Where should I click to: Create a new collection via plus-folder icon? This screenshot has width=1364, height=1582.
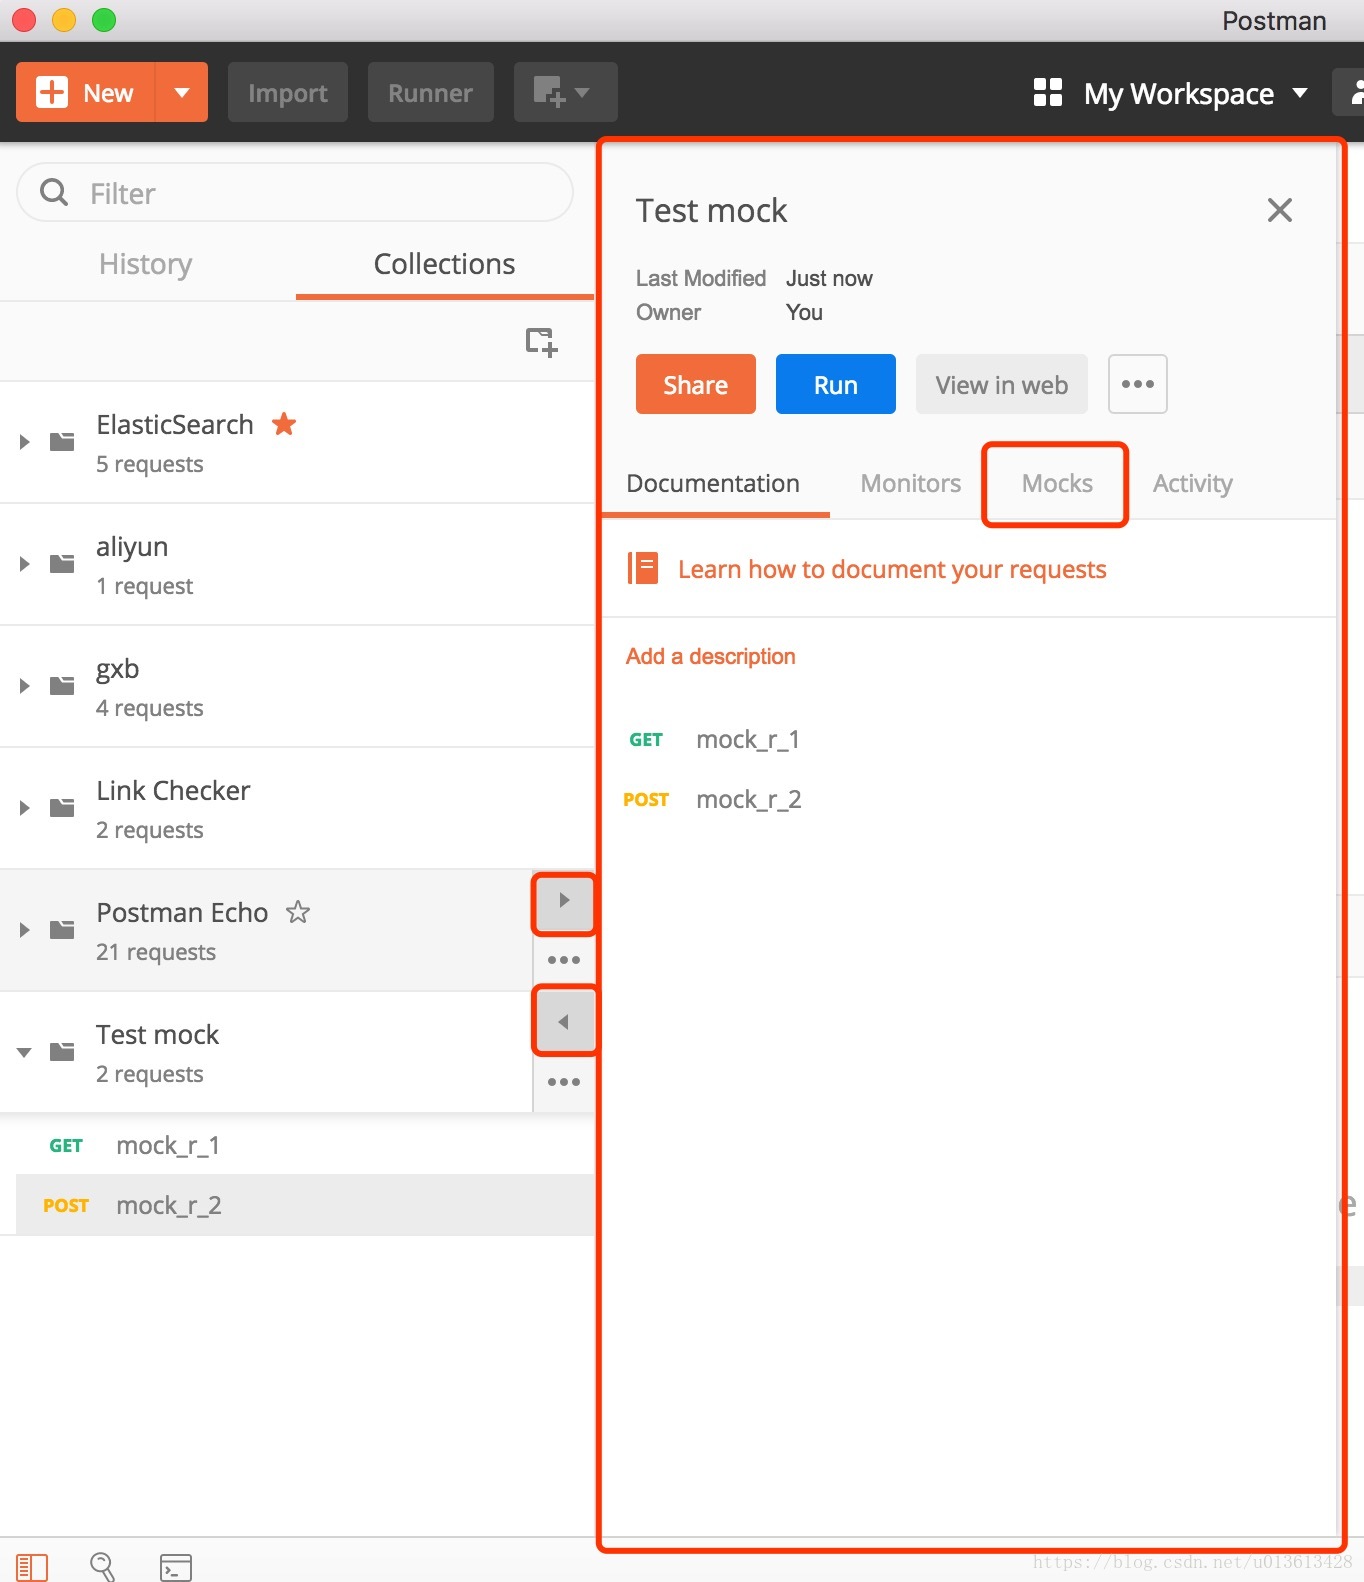point(541,341)
